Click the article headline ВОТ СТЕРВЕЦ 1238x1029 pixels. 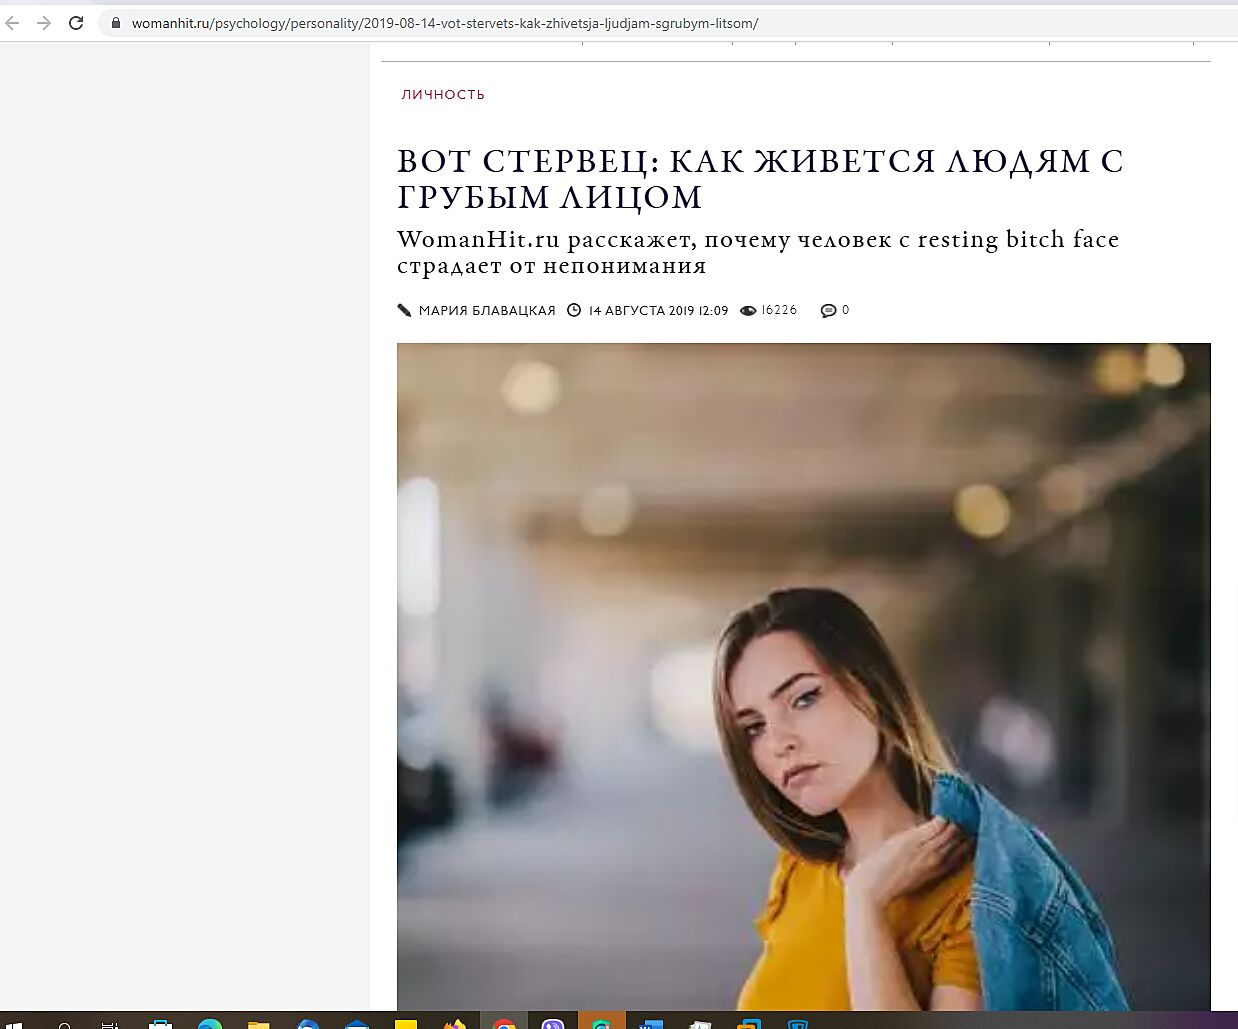click(x=760, y=178)
